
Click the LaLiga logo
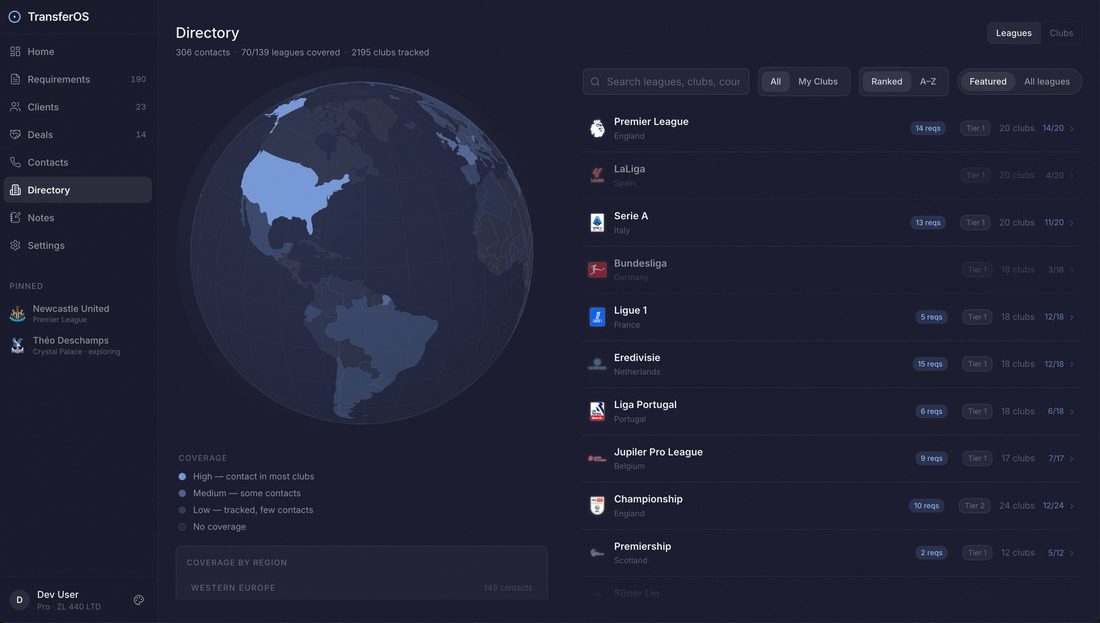point(597,175)
